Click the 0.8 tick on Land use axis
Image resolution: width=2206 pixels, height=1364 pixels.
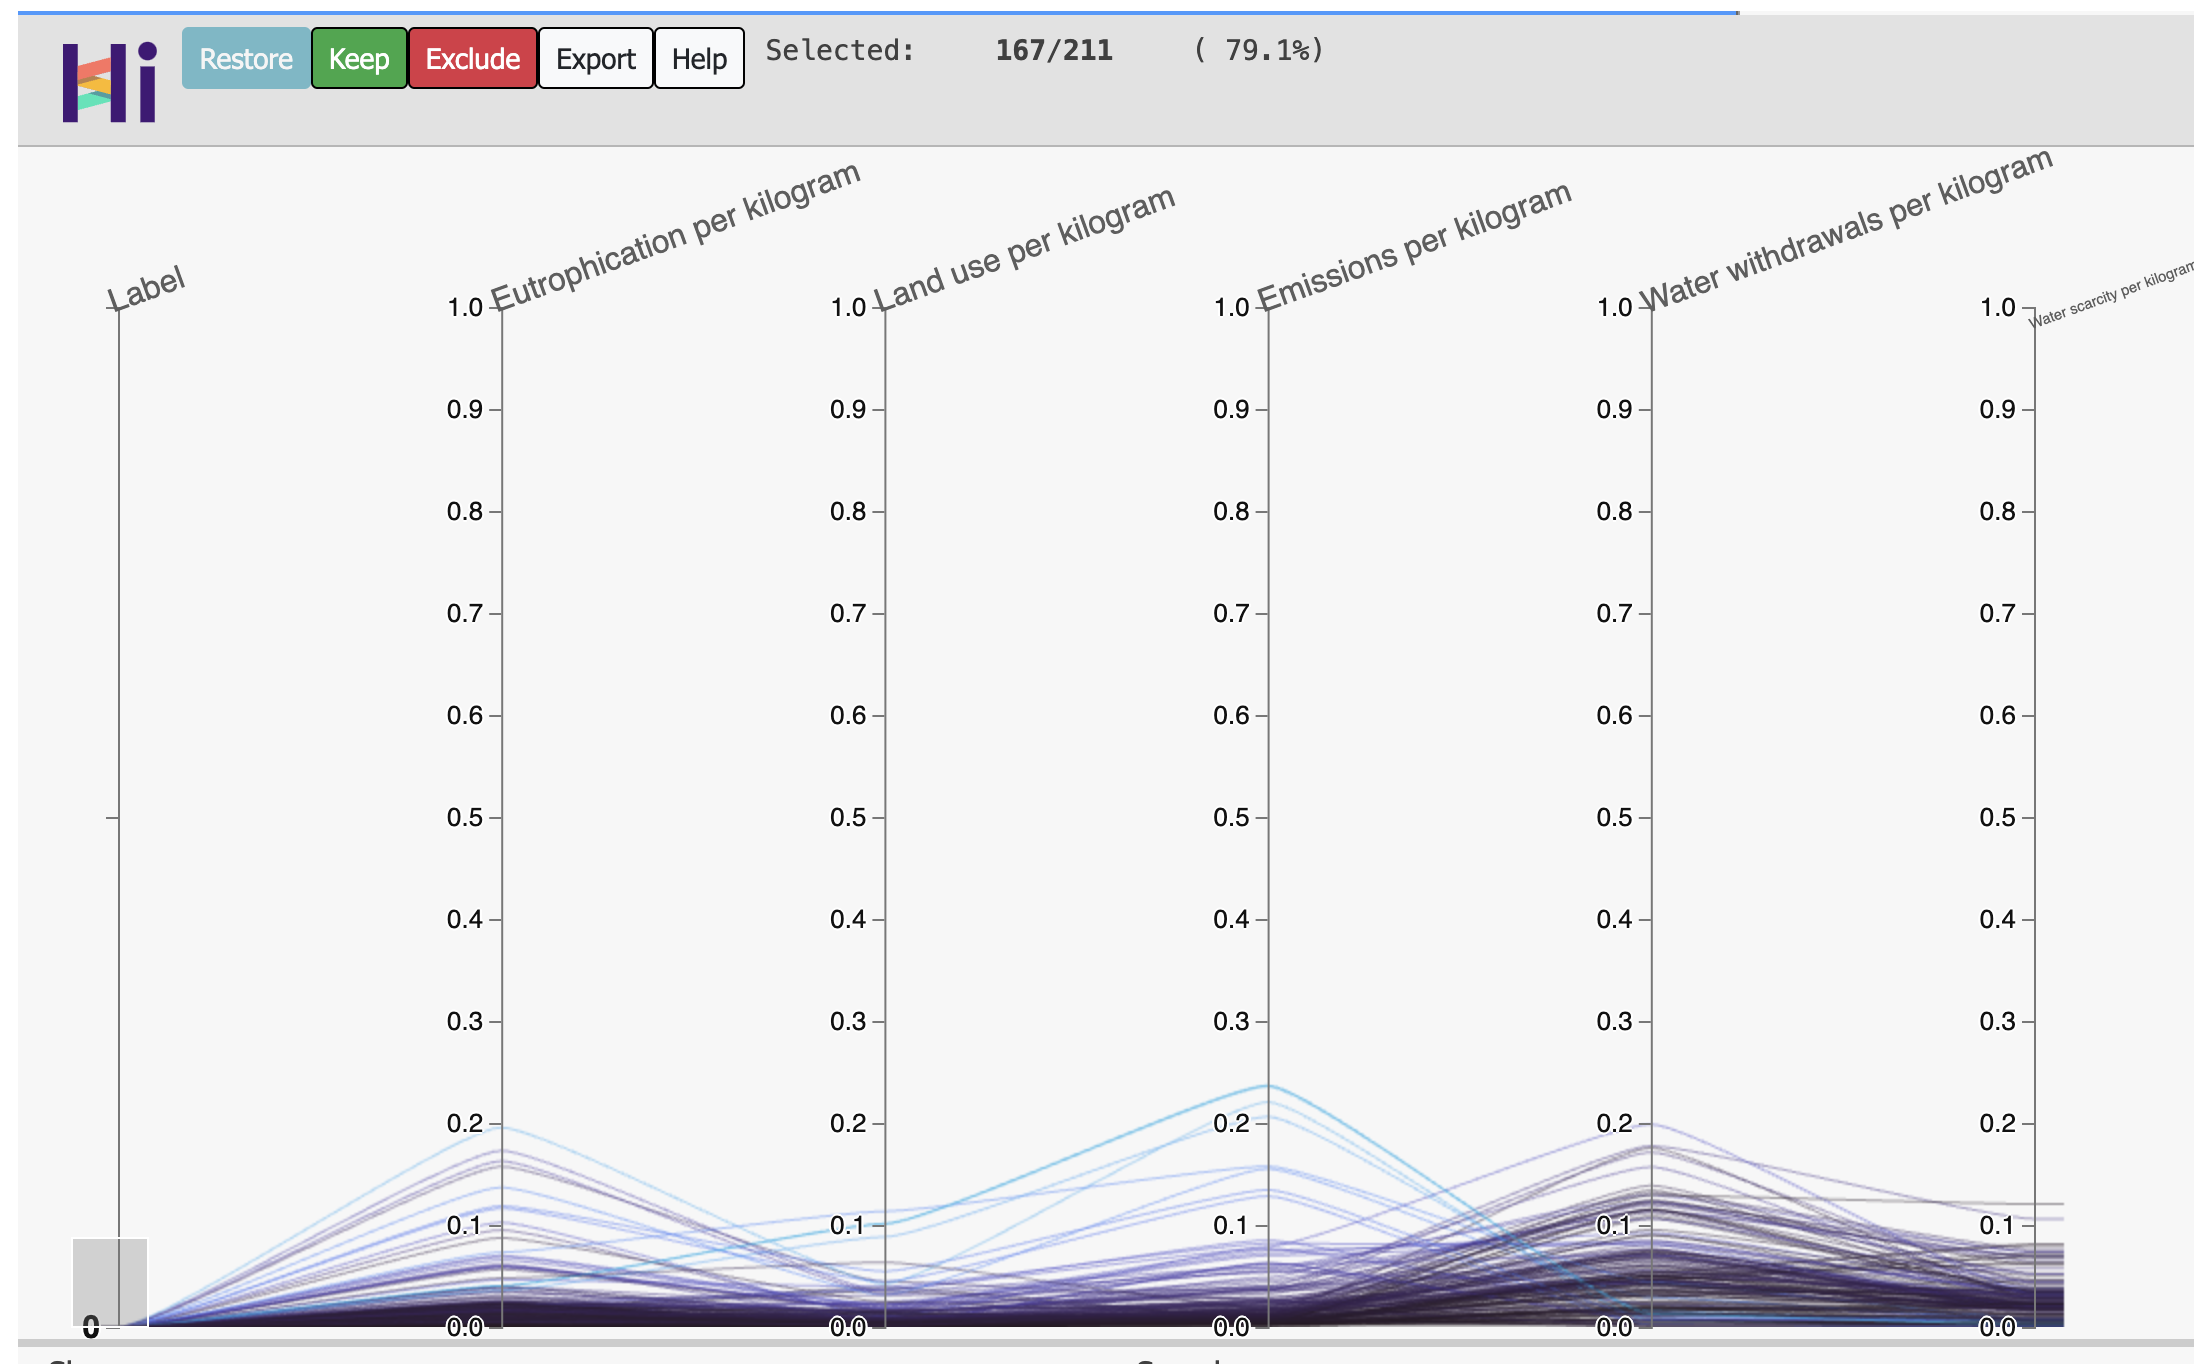pos(848,512)
